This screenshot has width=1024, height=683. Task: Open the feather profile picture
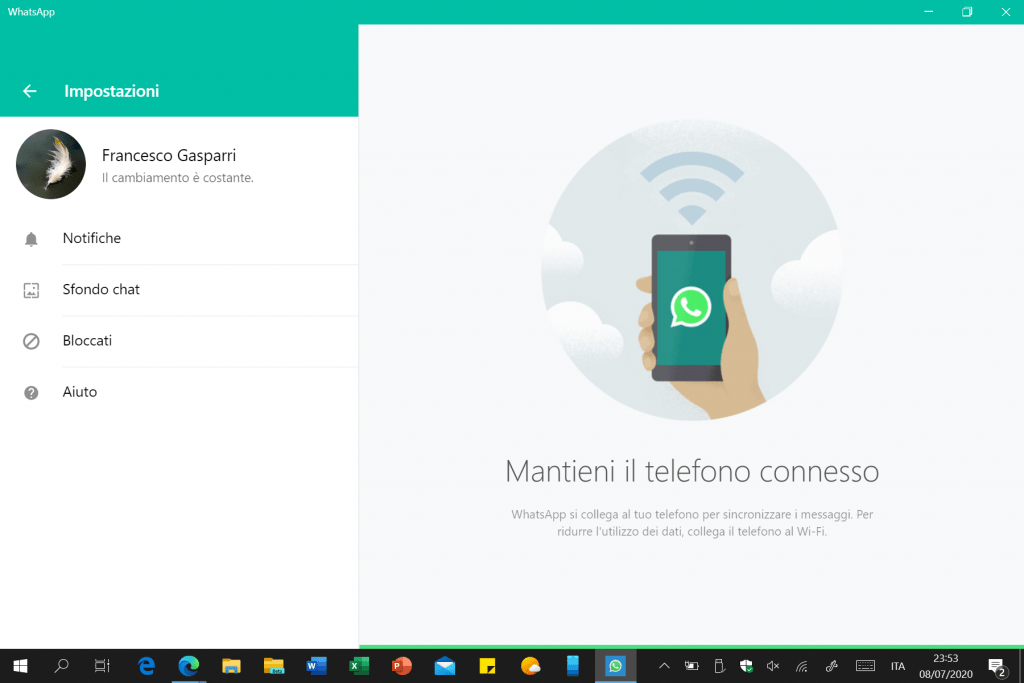coord(51,164)
